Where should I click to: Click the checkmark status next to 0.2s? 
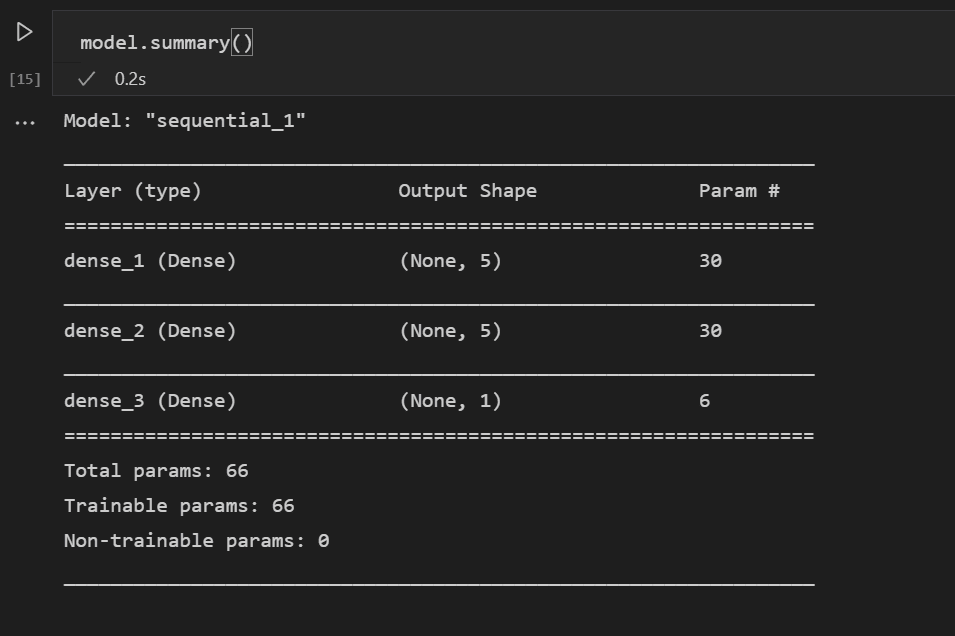89,77
